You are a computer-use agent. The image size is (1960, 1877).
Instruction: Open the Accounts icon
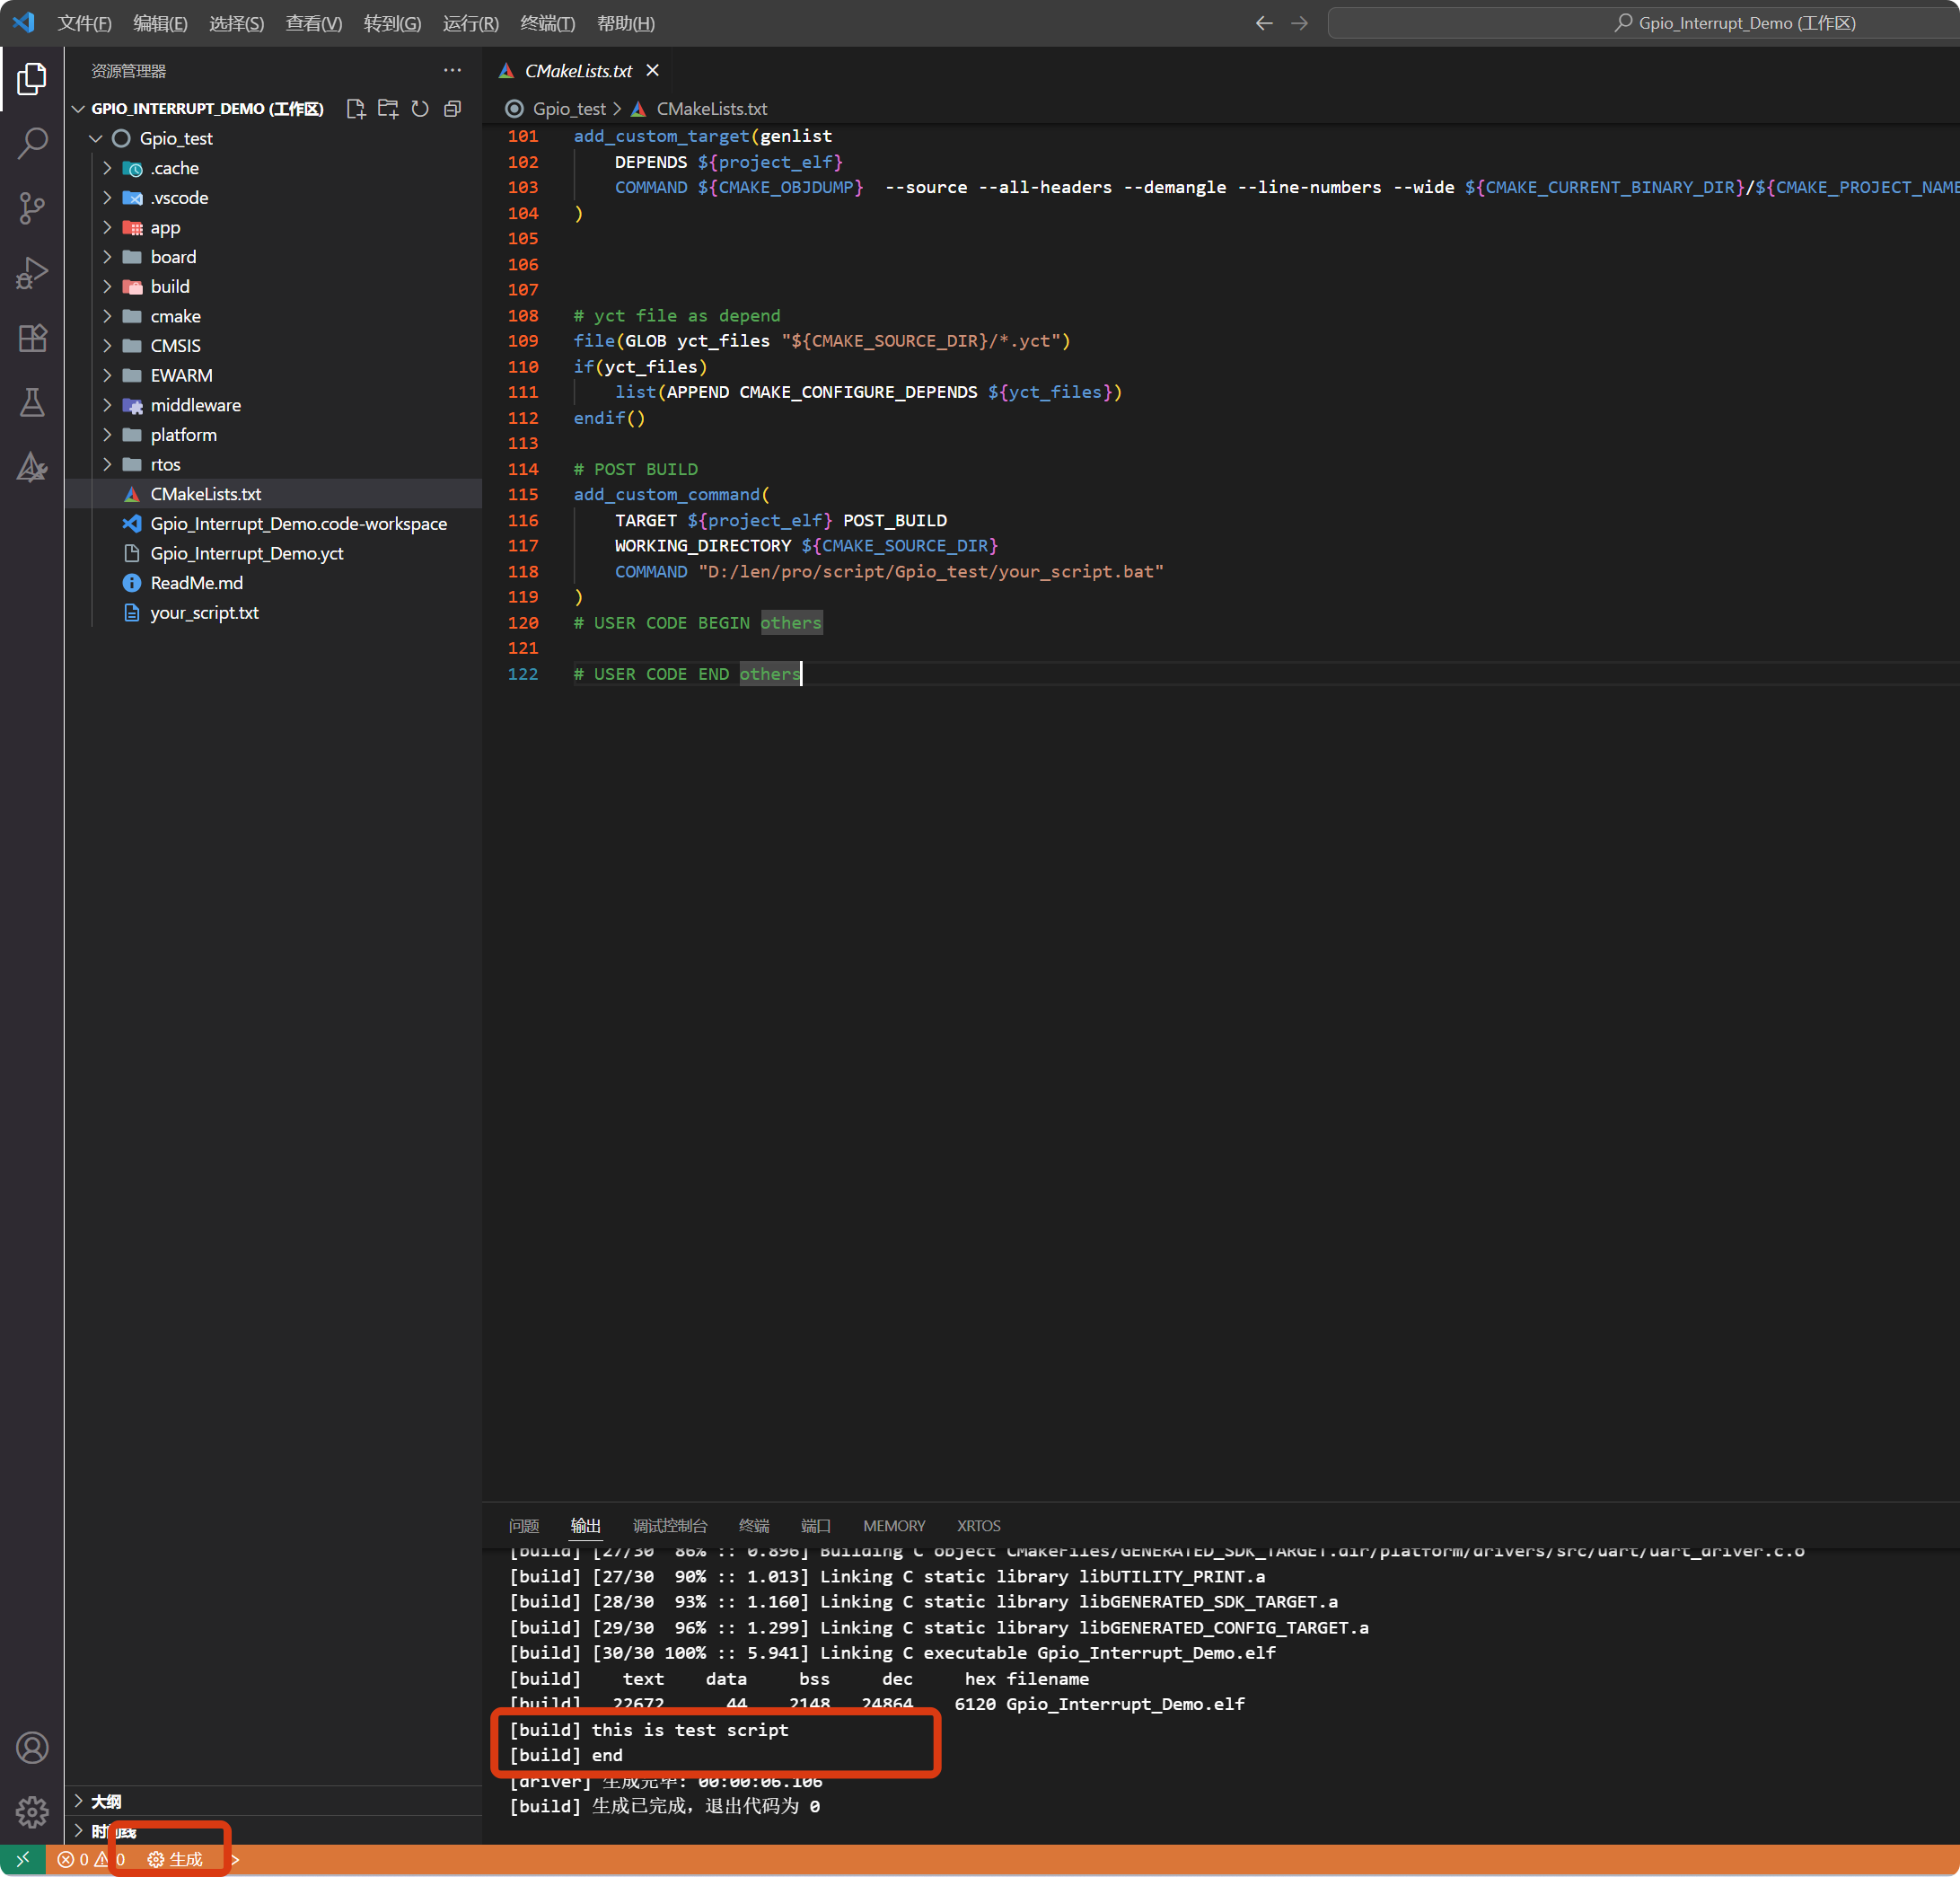32,1747
